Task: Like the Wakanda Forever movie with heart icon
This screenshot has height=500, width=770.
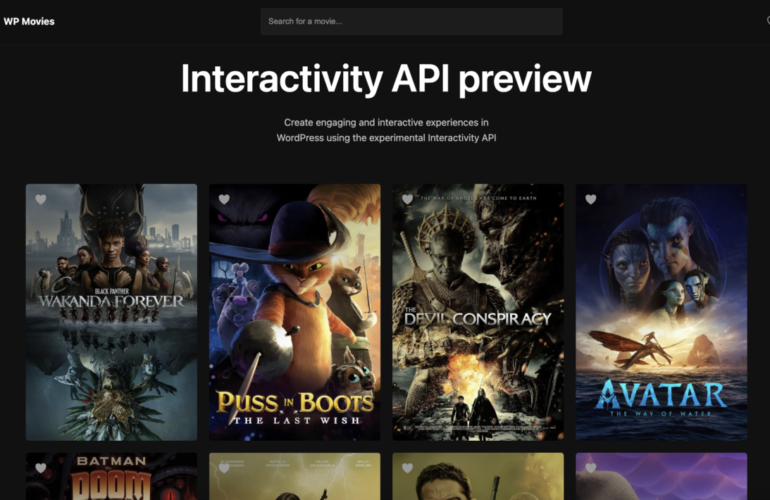Action: click(x=41, y=199)
